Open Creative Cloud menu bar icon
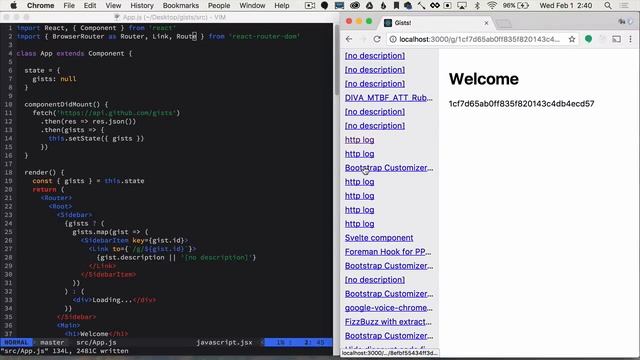This screenshot has height=360, width=640. pyautogui.click(x=355, y=5)
